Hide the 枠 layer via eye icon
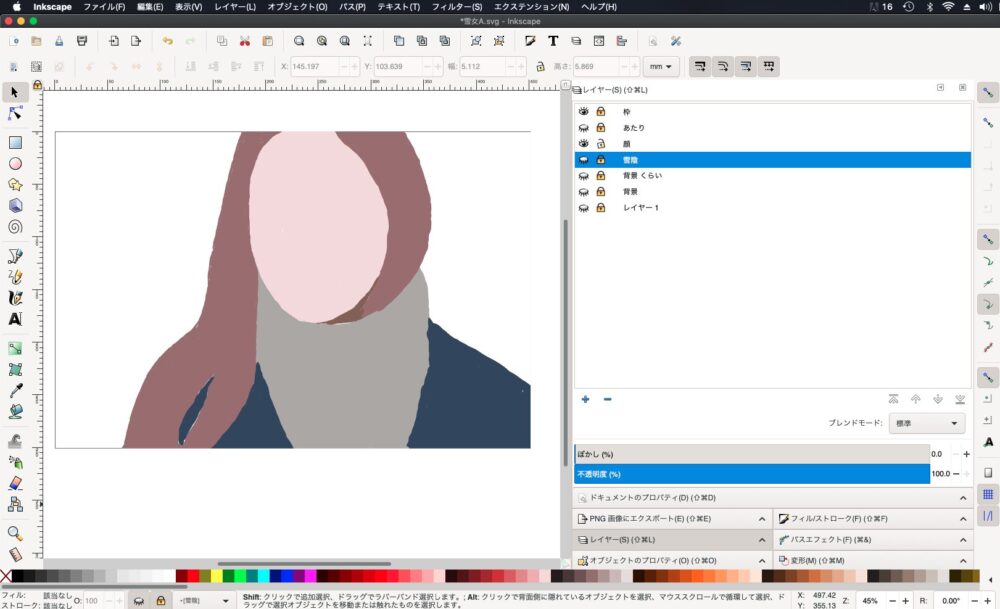 point(584,112)
